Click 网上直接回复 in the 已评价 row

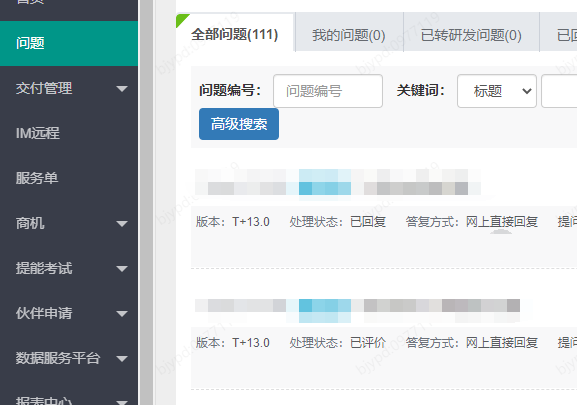[x=502, y=343]
